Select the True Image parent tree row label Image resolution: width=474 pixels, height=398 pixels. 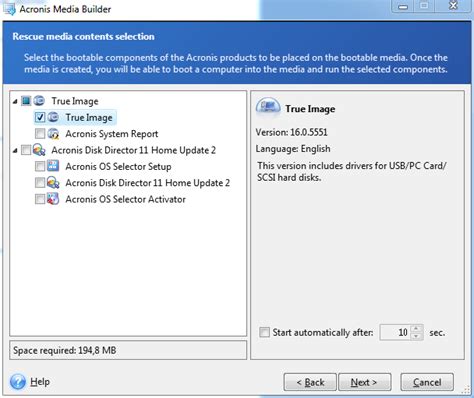click(75, 101)
